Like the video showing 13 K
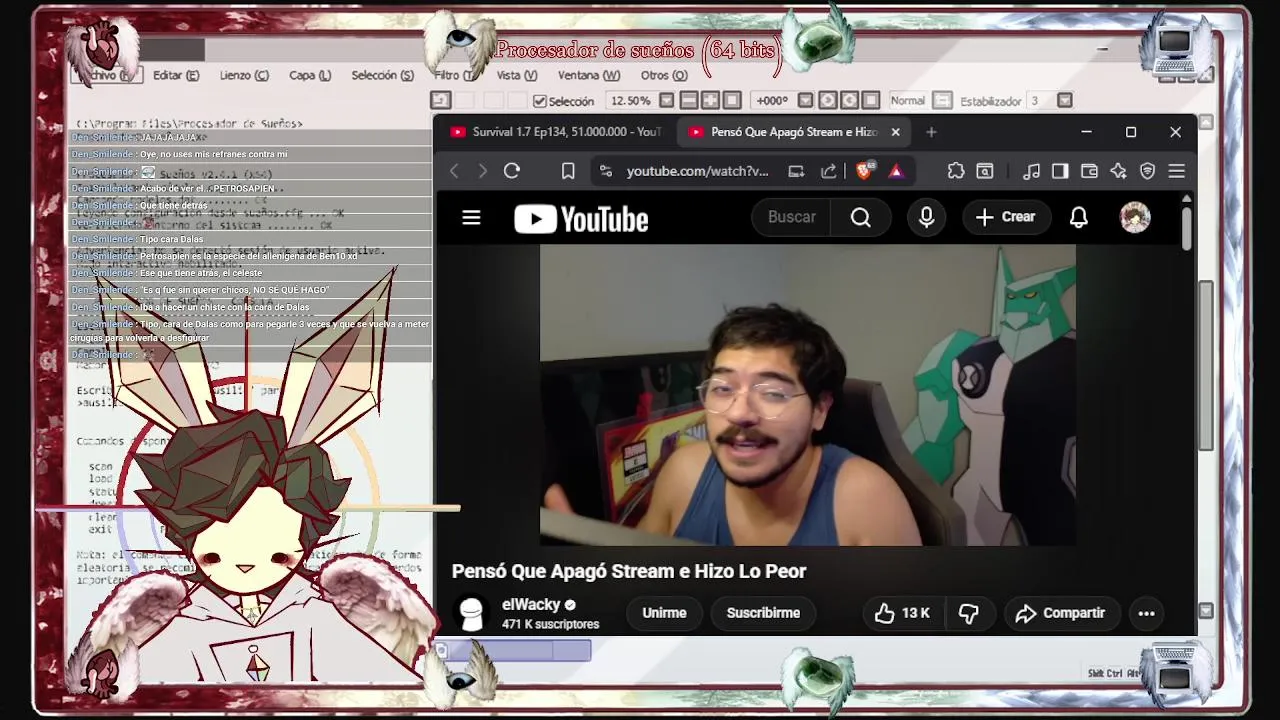1280x720 pixels. click(x=902, y=613)
